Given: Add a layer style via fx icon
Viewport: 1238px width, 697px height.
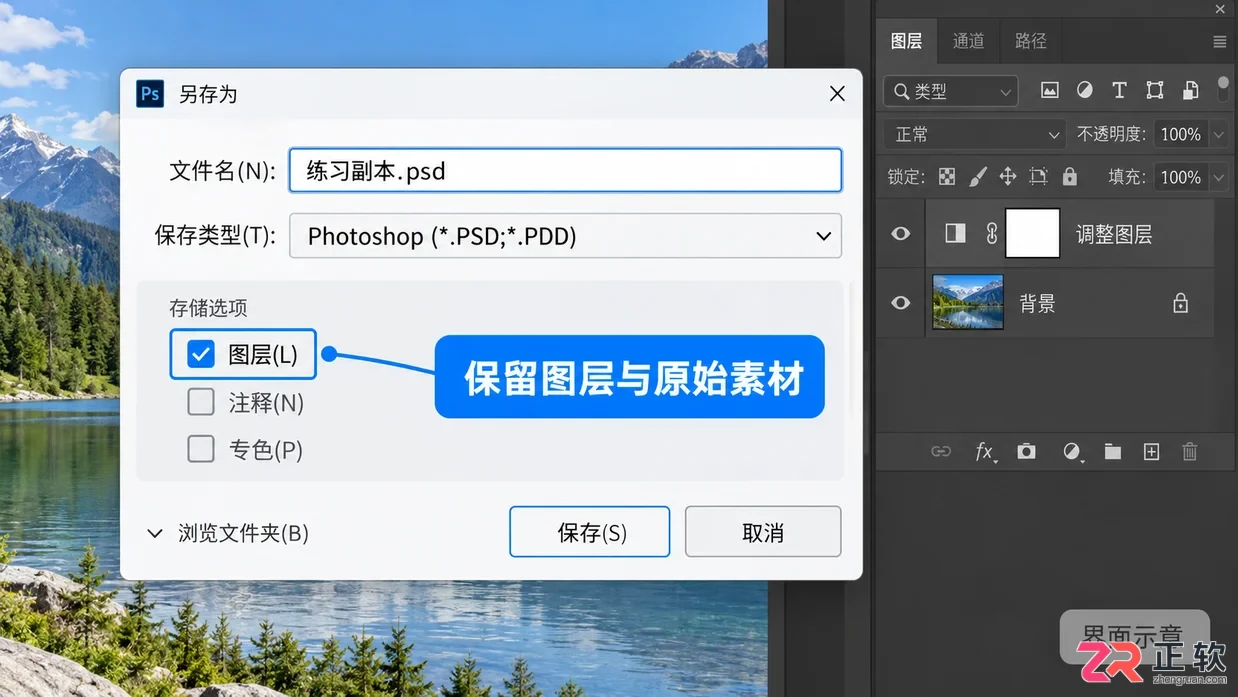Looking at the screenshot, I should tap(985, 452).
